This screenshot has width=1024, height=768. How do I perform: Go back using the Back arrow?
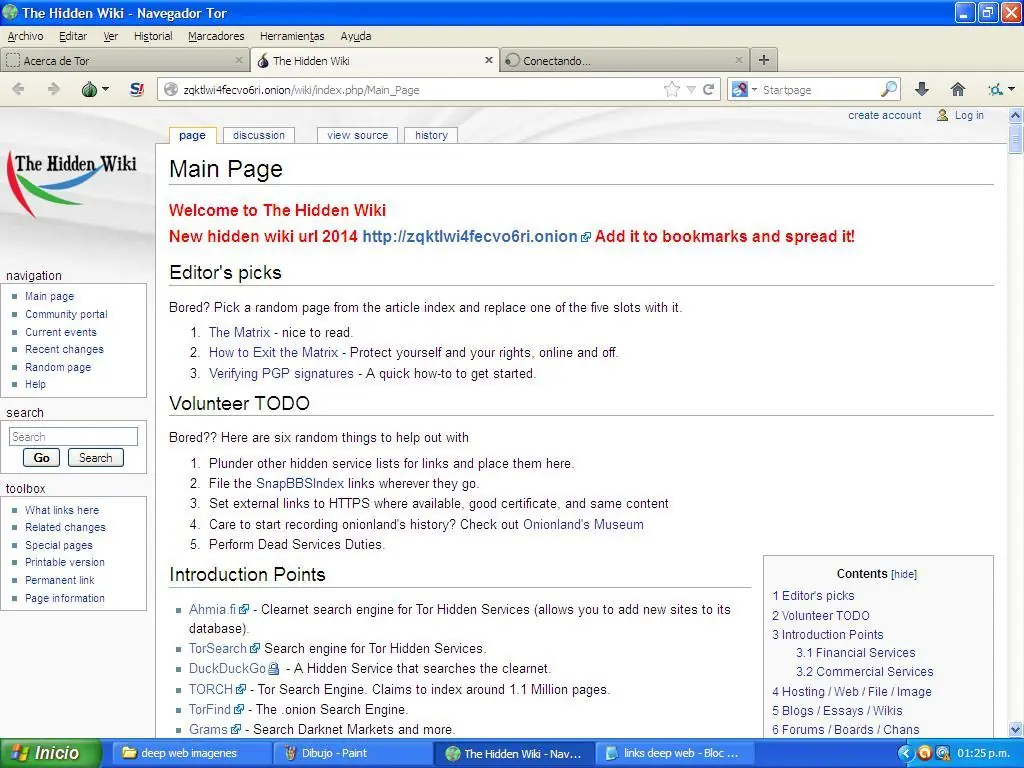(19, 89)
